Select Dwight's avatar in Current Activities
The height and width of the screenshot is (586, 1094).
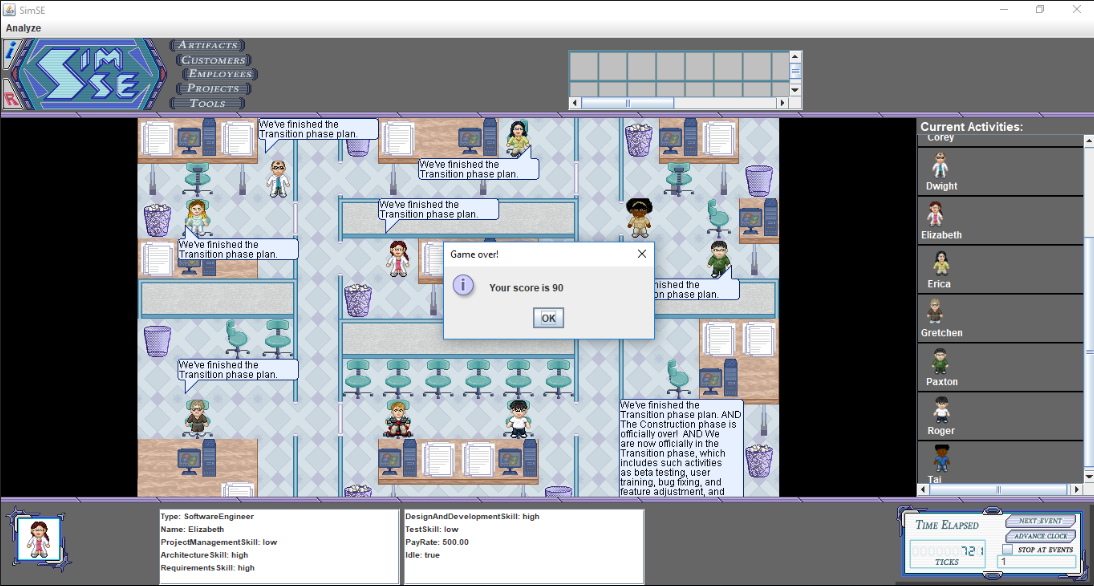tap(940, 166)
